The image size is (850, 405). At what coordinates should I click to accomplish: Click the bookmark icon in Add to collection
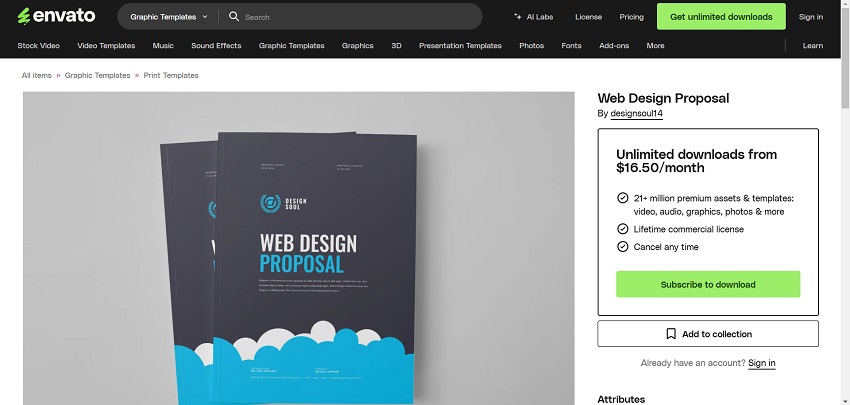(671, 334)
